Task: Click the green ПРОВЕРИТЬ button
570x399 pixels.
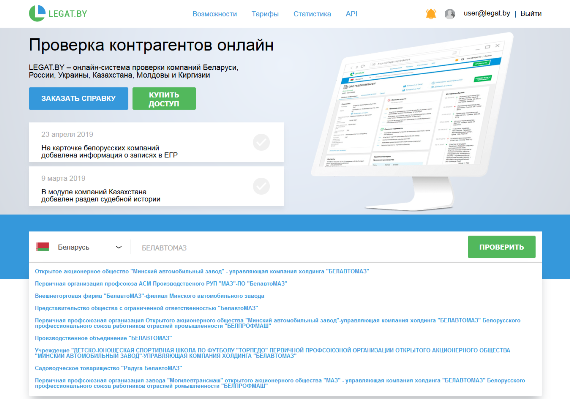Action: coord(502,247)
